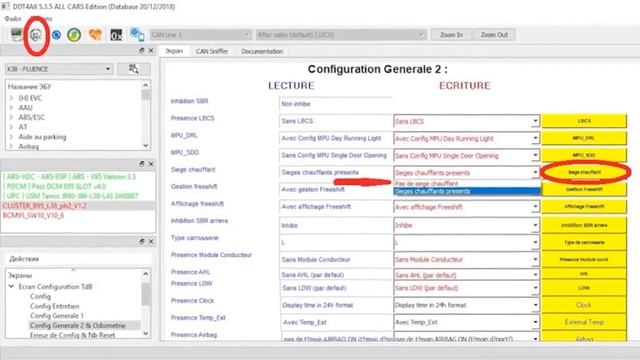Click the expert mode globe icon
Viewport: 640px width, 360px height.
tap(36, 35)
